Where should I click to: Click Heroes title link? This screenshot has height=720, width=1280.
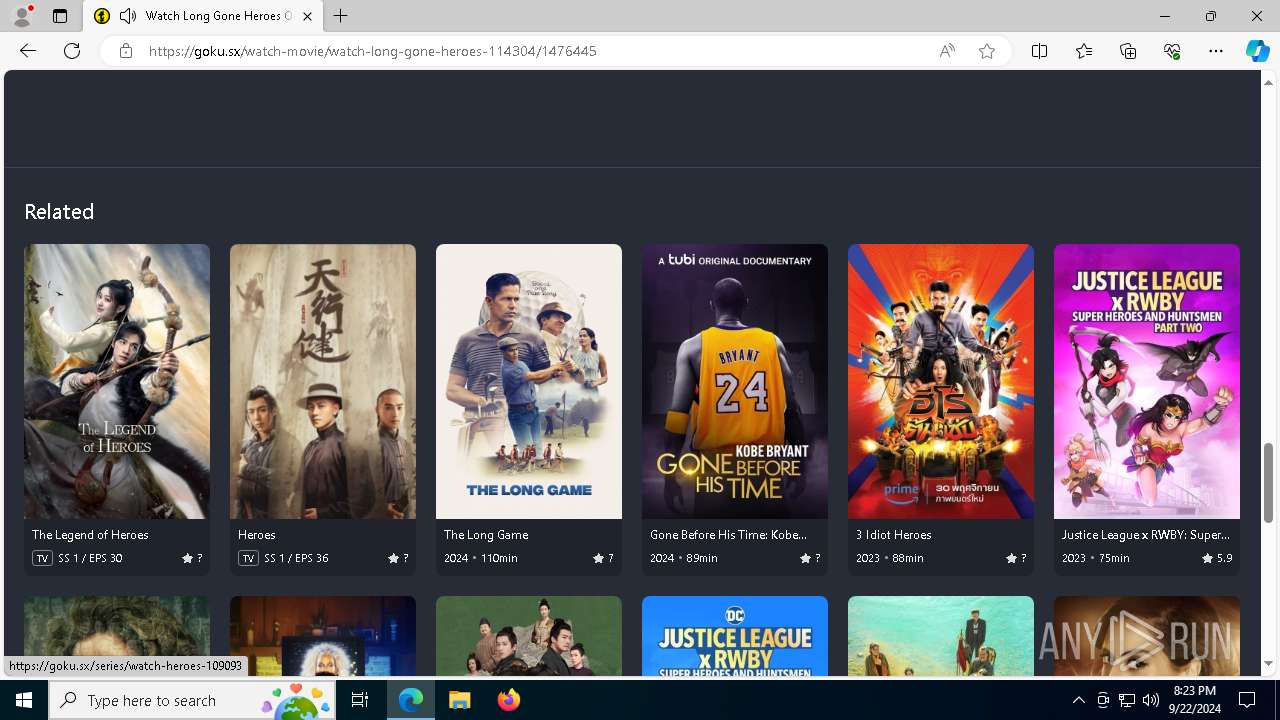coord(257,535)
